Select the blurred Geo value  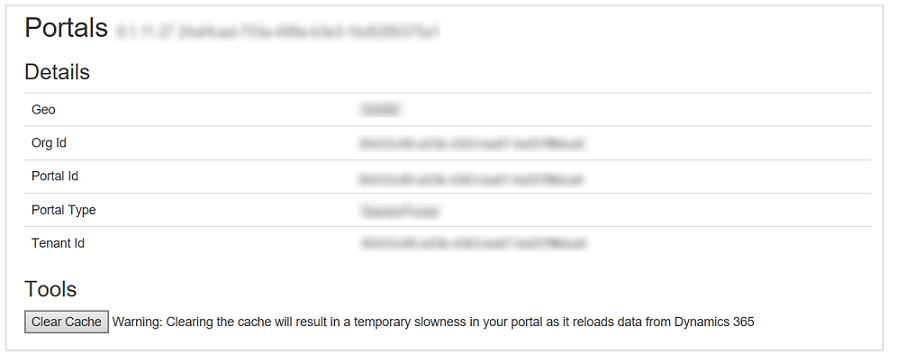pyautogui.click(x=380, y=109)
